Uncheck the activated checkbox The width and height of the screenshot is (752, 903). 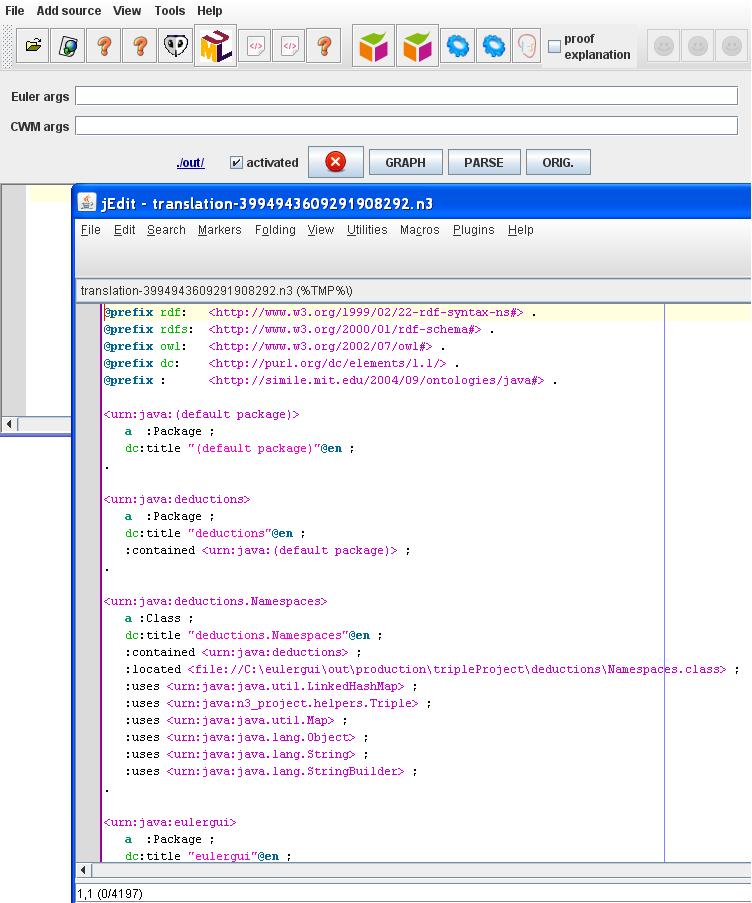pos(237,163)
